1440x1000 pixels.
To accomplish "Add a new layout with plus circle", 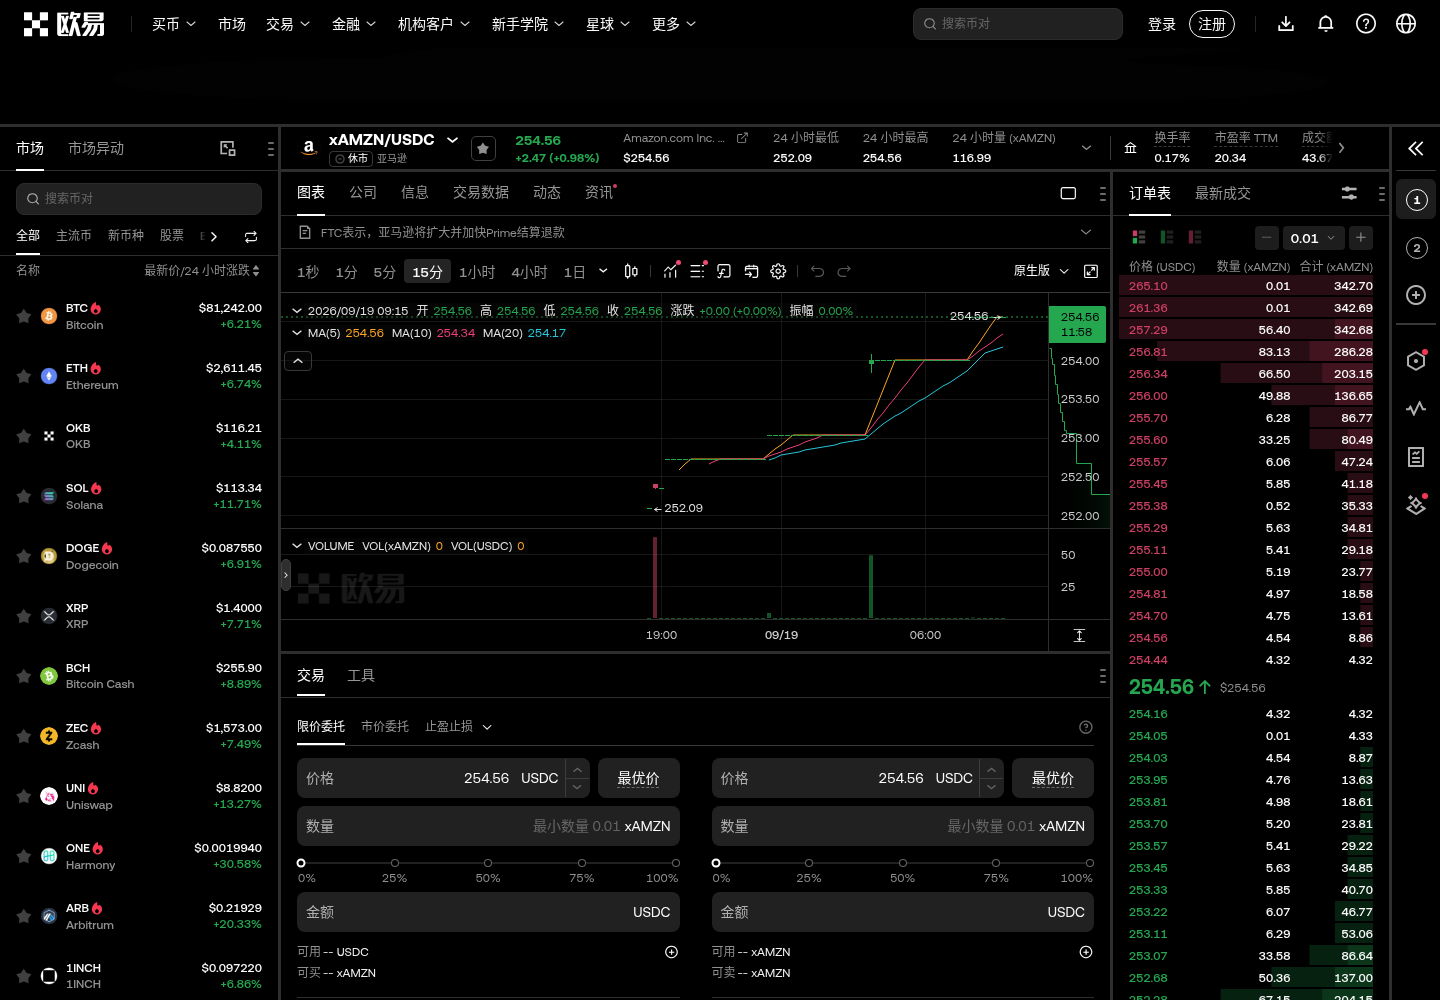I will pos(1416,295).
